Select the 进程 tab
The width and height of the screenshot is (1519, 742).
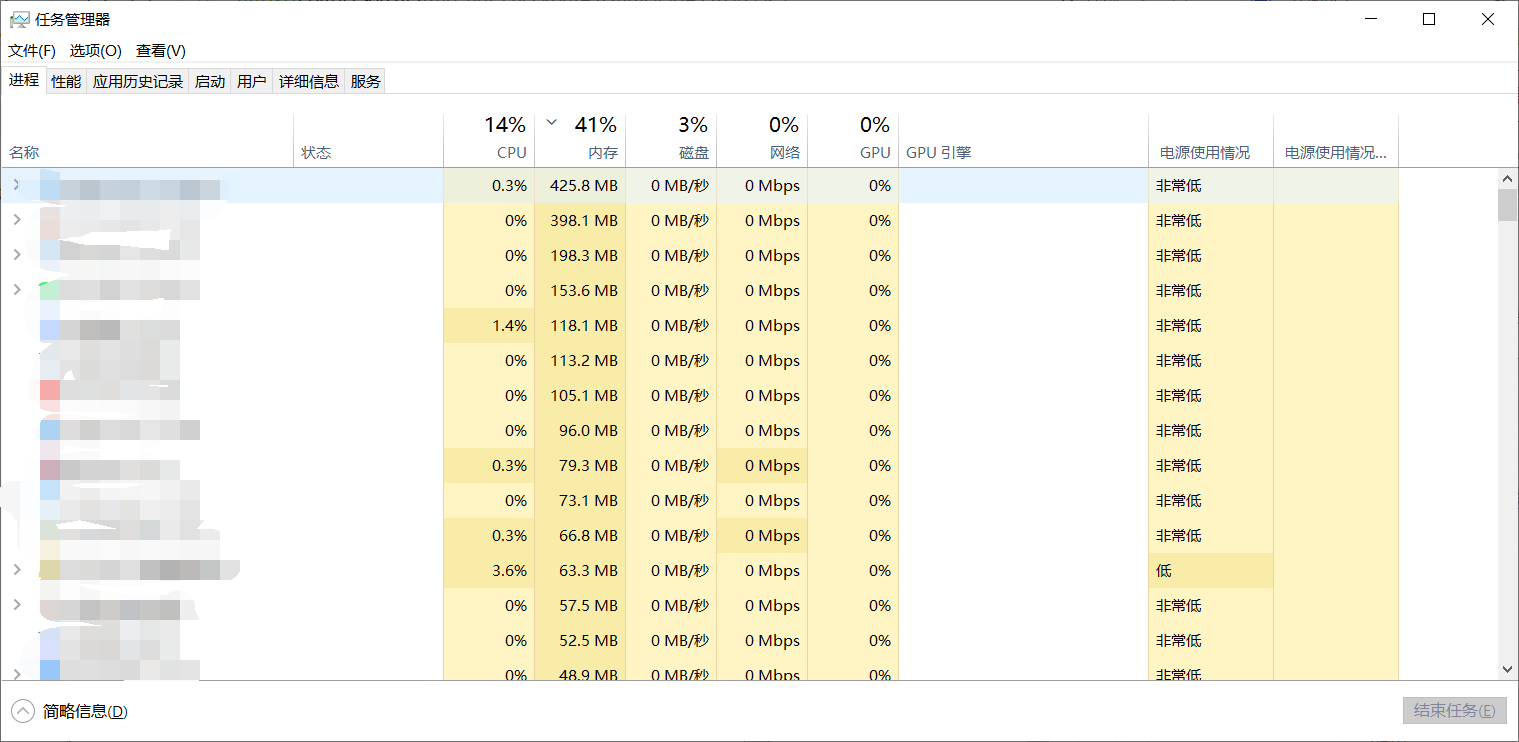click(x=24, y=80)
